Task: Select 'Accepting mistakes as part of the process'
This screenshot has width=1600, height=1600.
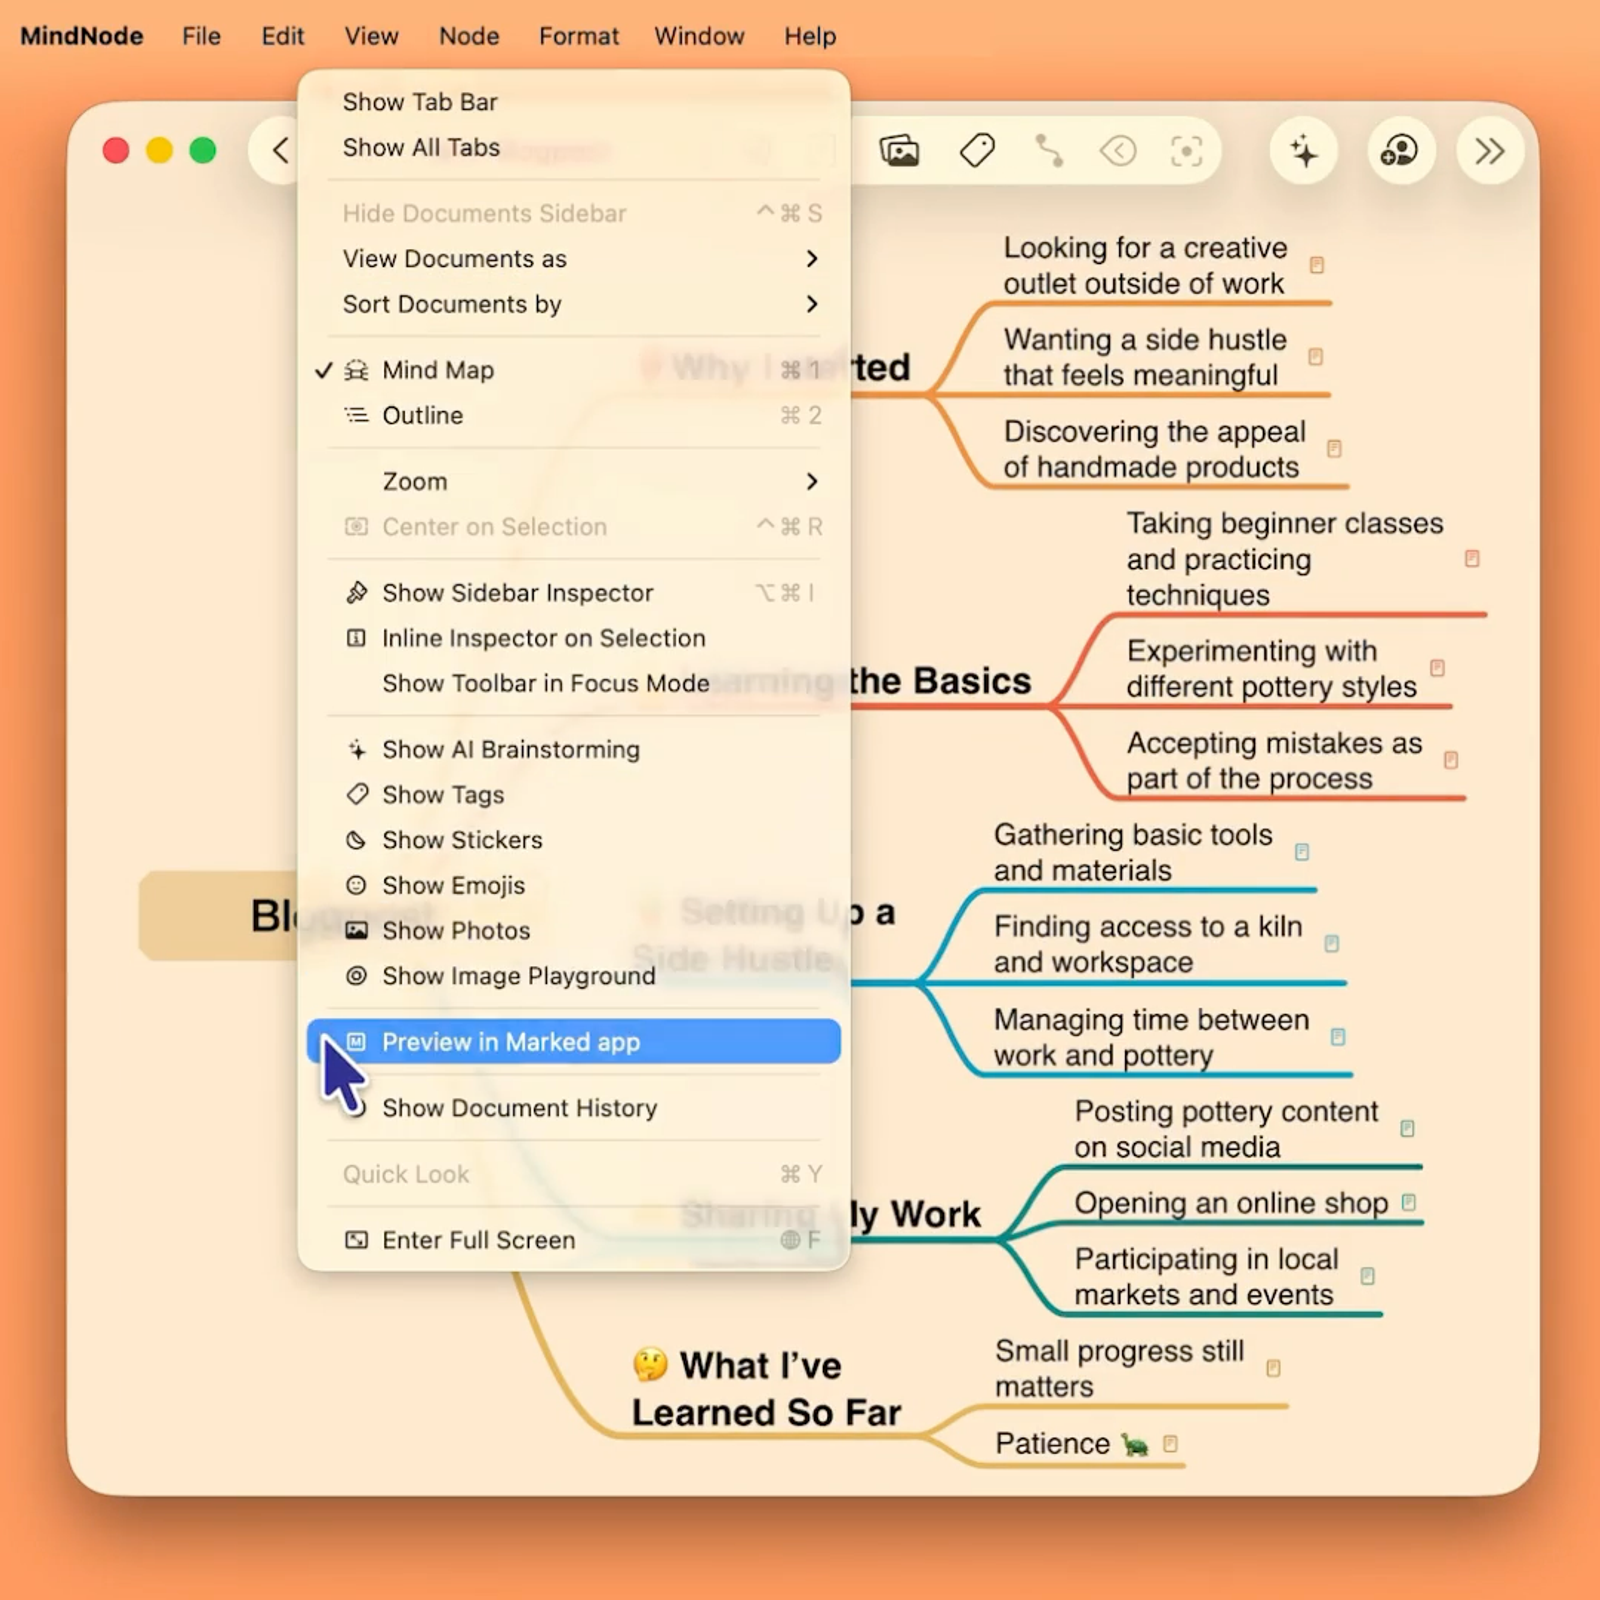Action: [1274, 760]
